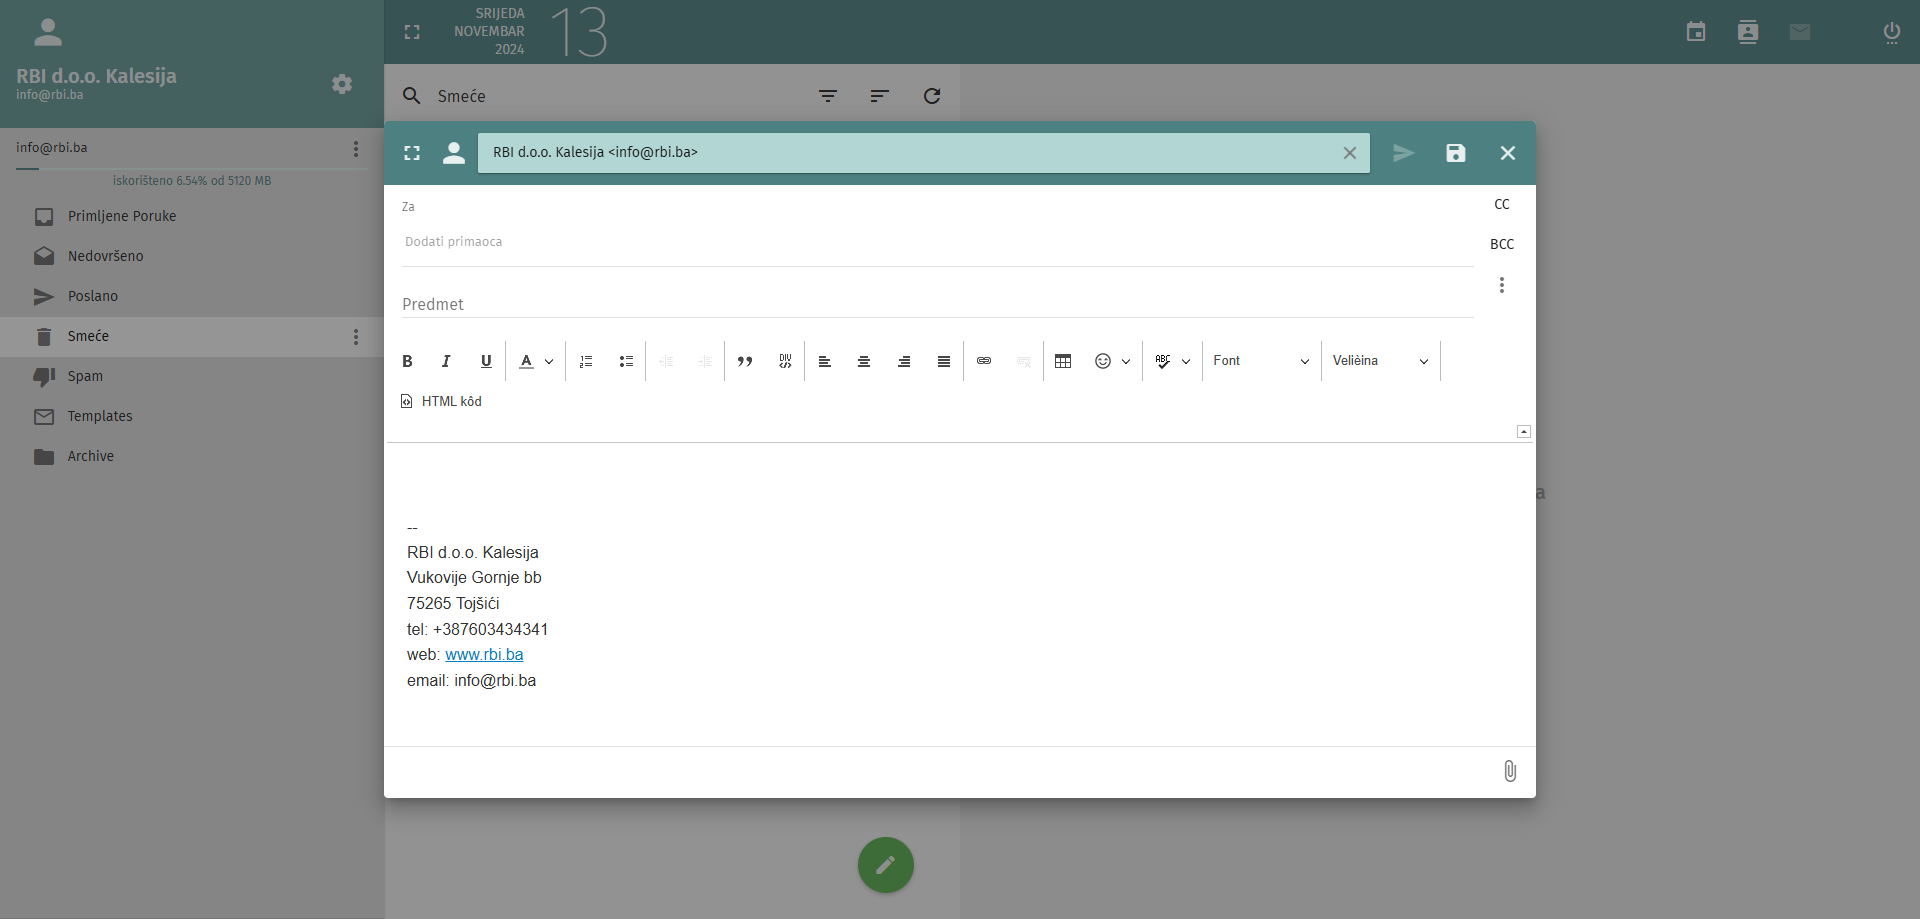Click the logout power icon
The width and height of the screenshot is (1920, 919).
1892,31
